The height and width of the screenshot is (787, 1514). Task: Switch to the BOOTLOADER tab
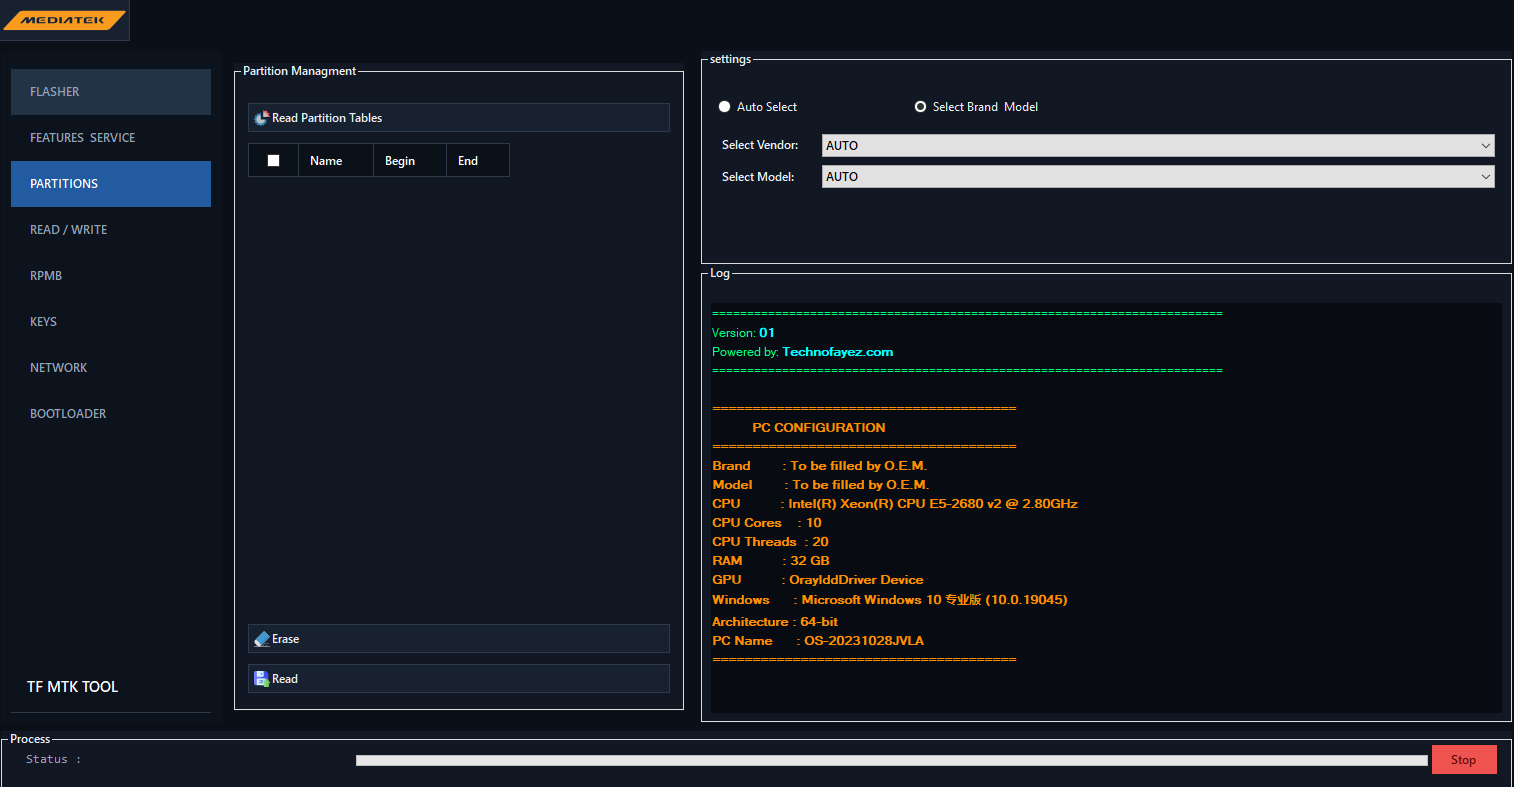111,414
